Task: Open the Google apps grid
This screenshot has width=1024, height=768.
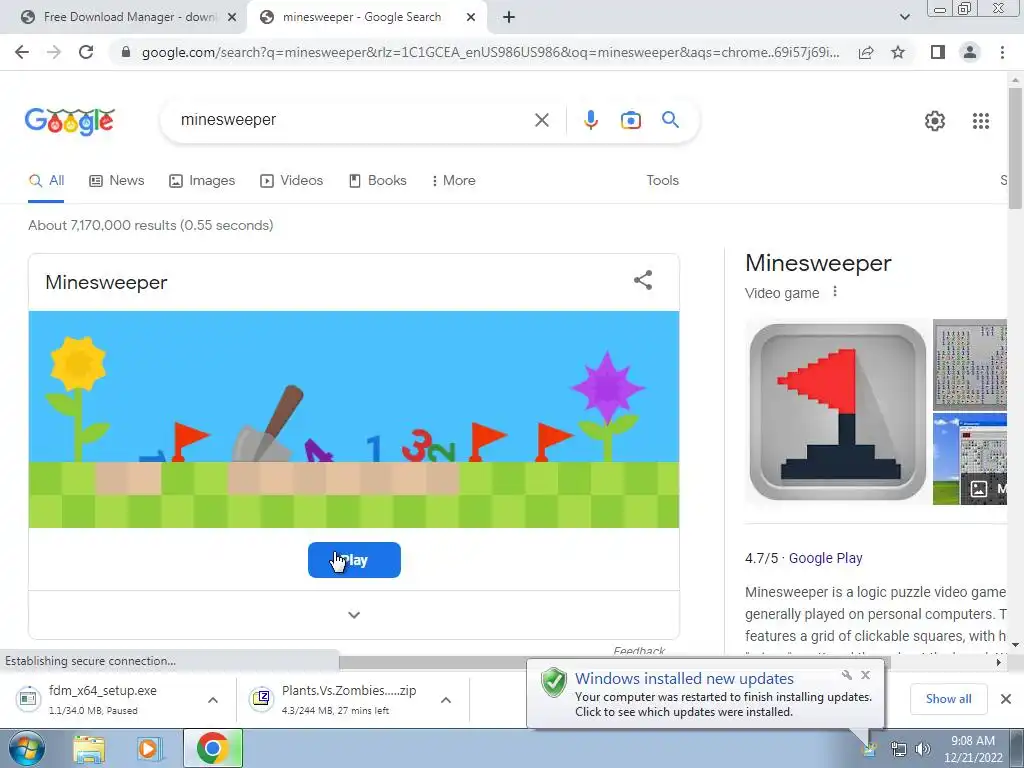Action: coord(980,121)
